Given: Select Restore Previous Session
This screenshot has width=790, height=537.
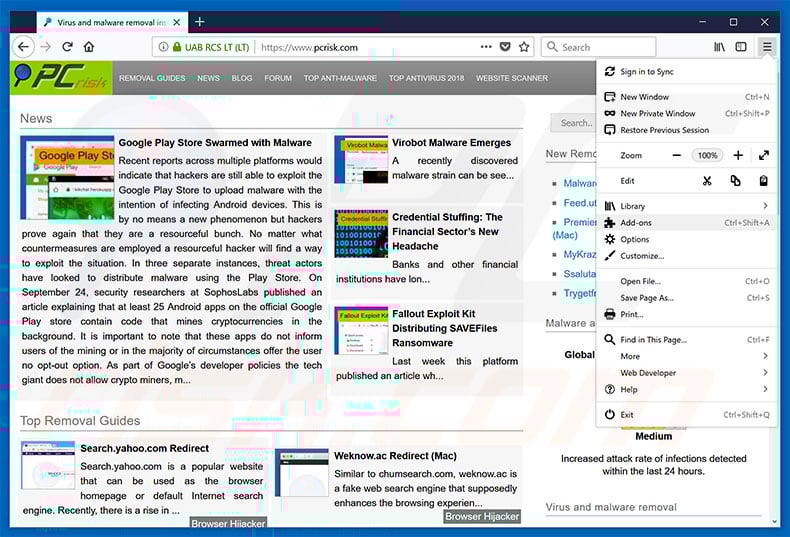Looking at the screenshot, I should (686, 130).
